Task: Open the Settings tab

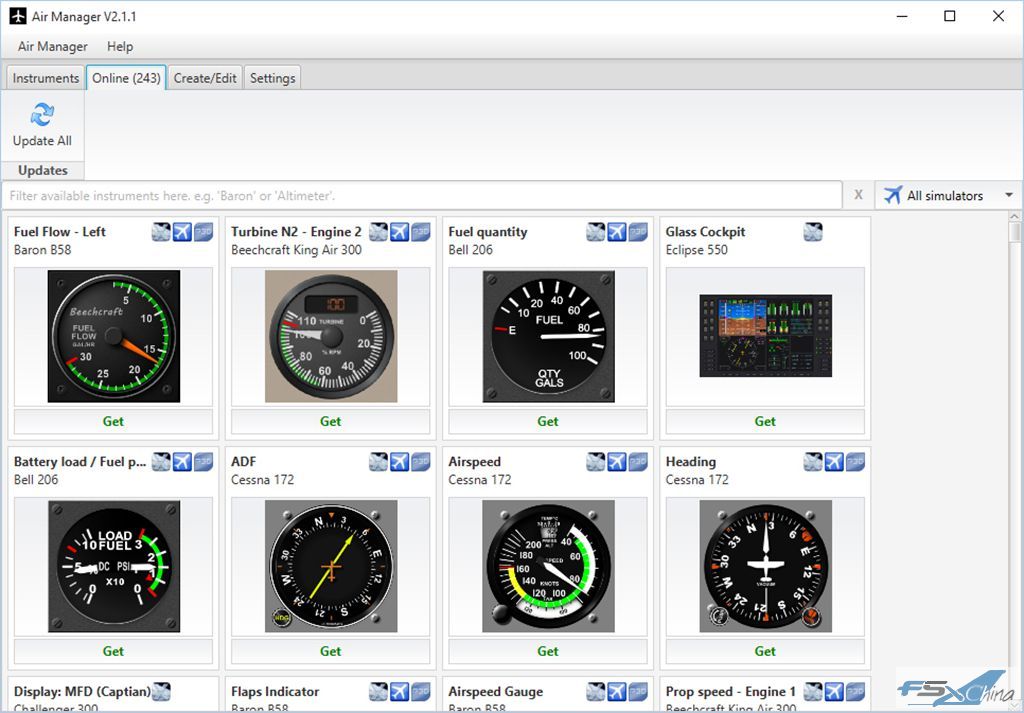Action: (x=272, y=78)
